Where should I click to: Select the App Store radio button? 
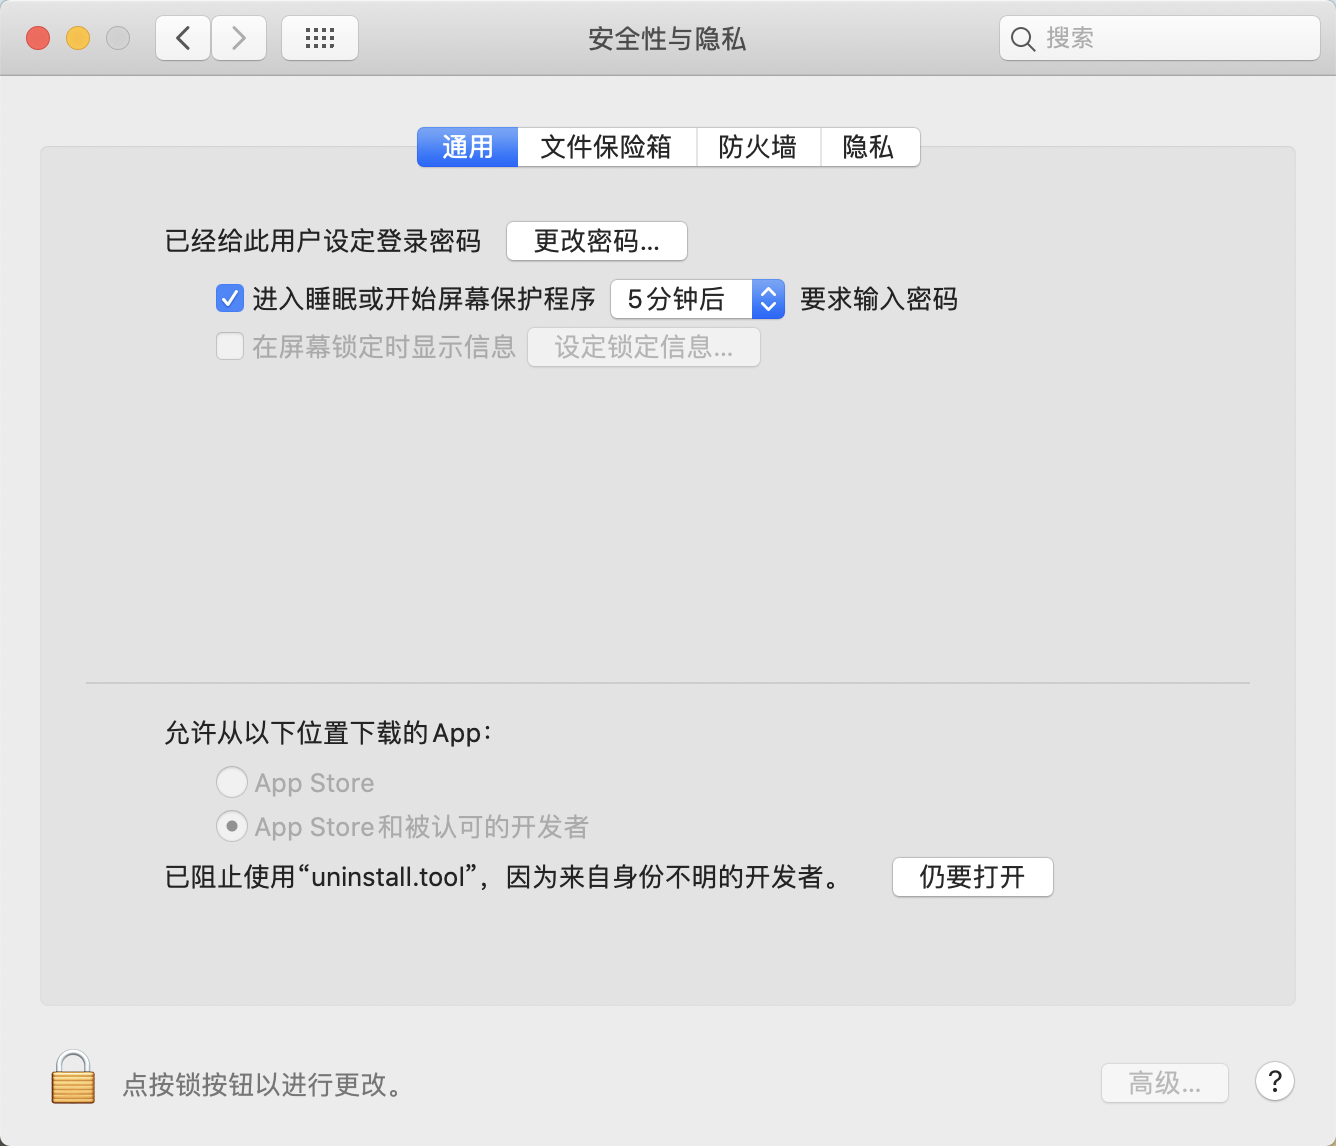(x=232, y=782)
